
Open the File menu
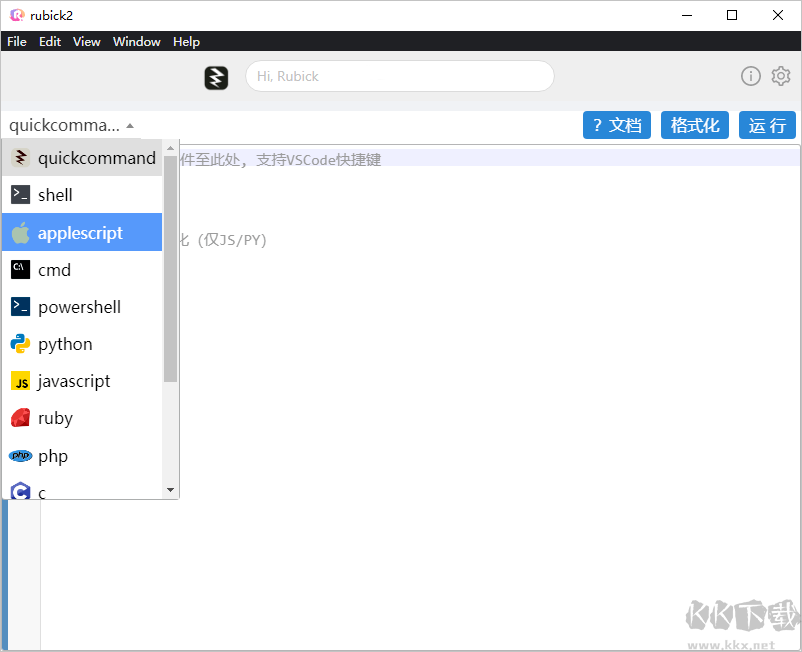17,42
